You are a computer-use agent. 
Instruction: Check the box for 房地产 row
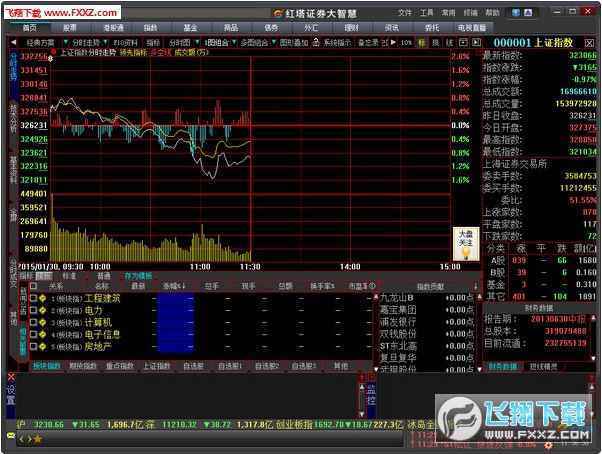pyautogui.click(x=33, y=347)
